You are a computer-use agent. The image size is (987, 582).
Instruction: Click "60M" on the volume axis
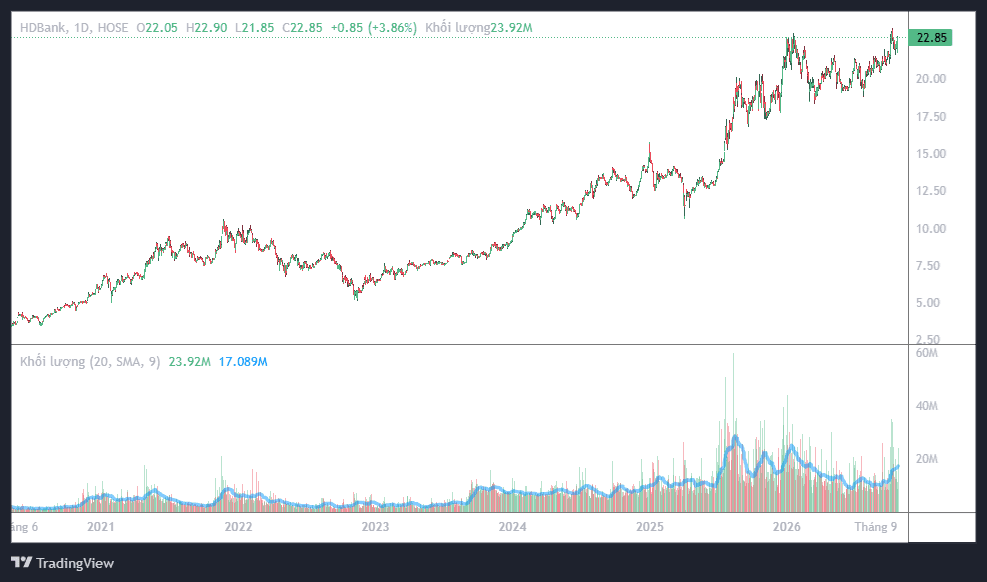point(927,353)
